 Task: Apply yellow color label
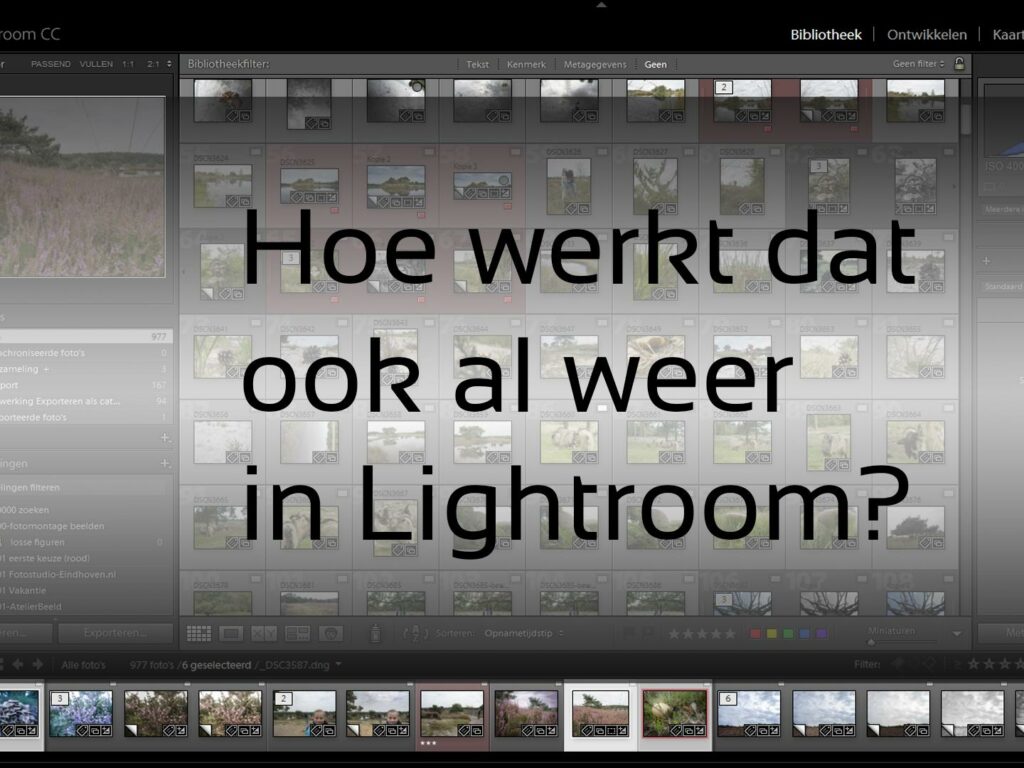pyautogui.click(x=772, y=633)
